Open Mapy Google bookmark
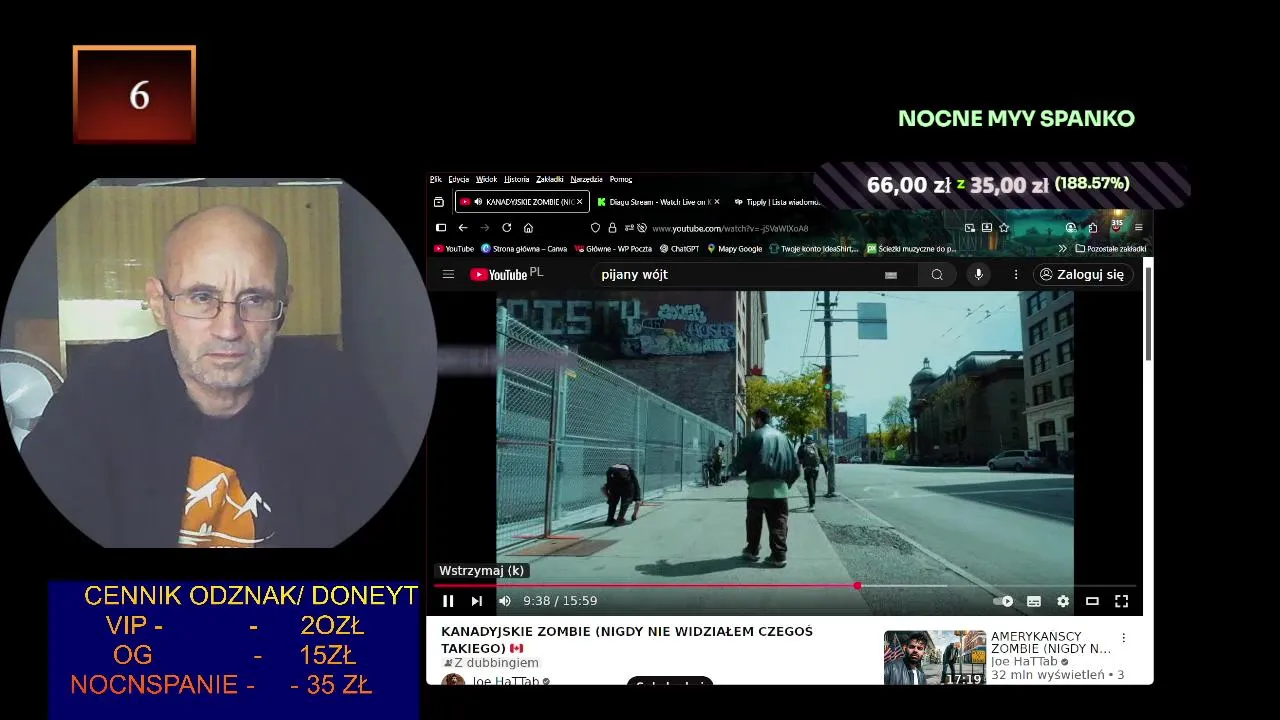1280x720 pixels. (735, 249)
